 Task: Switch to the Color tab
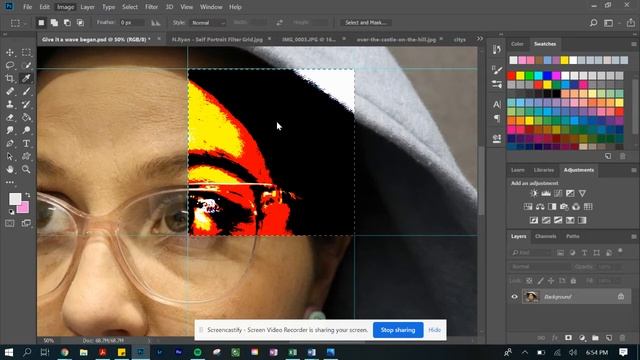coord(517,44)
